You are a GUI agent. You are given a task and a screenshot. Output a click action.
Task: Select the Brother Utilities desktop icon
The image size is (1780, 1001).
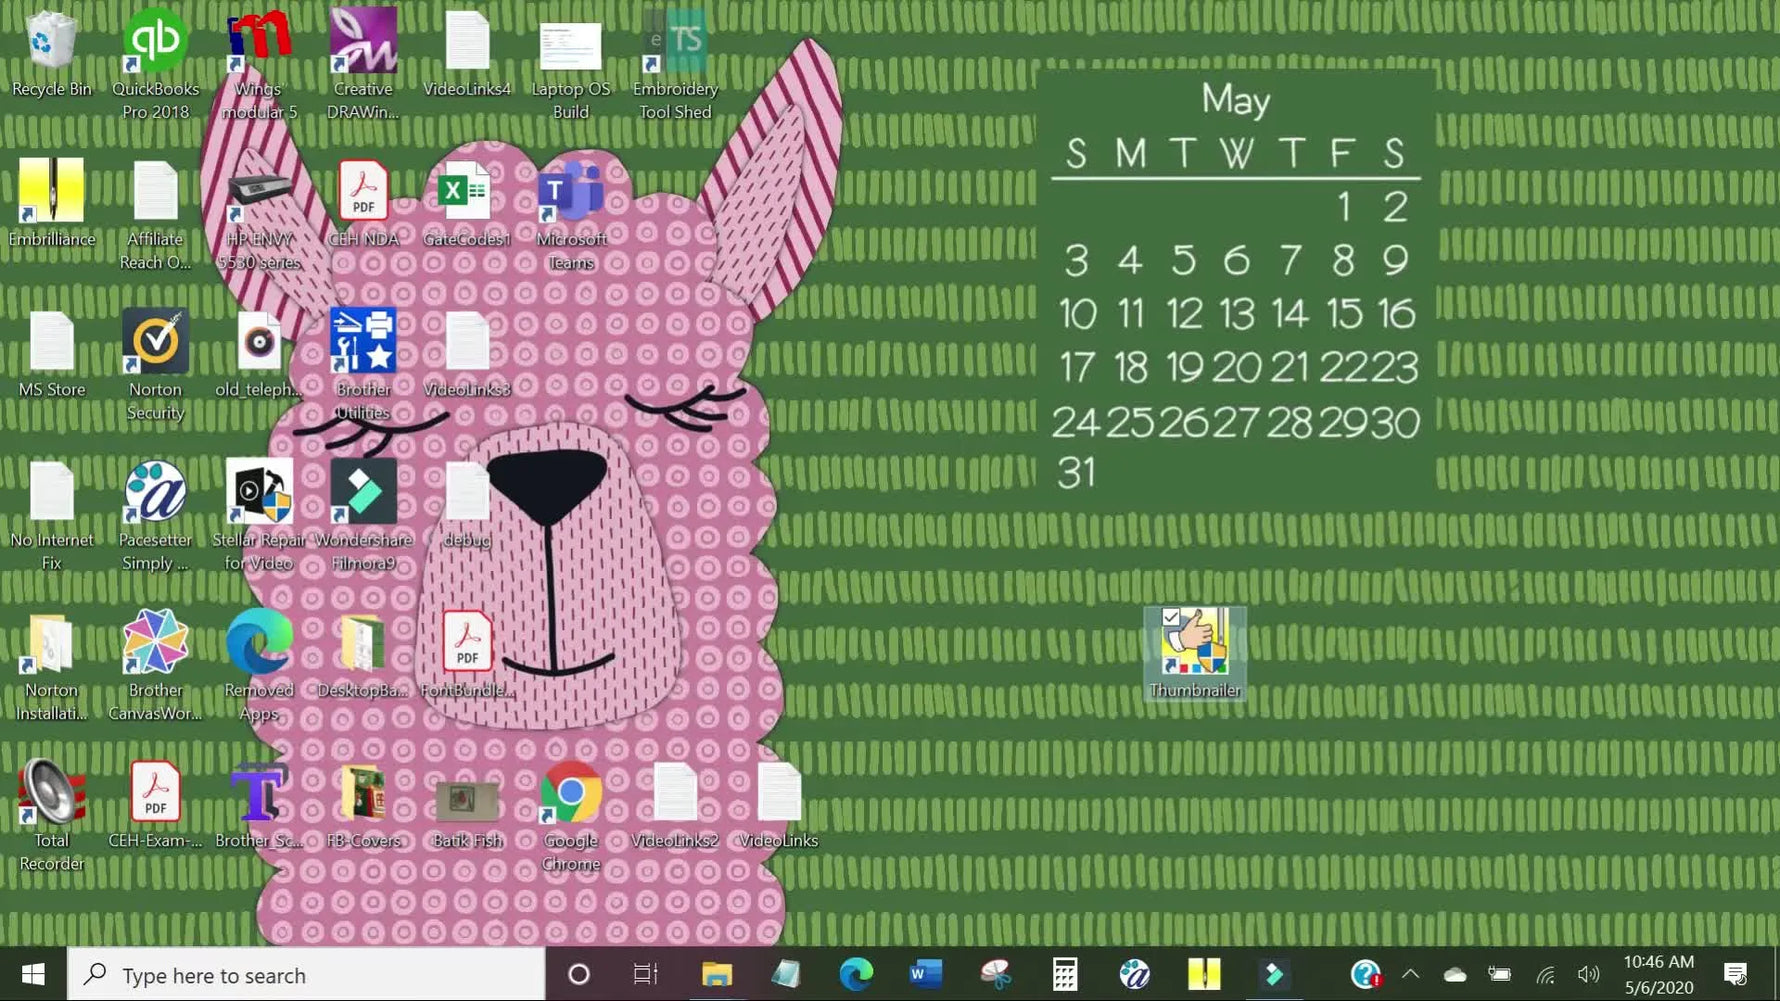[x=363, y=343]
